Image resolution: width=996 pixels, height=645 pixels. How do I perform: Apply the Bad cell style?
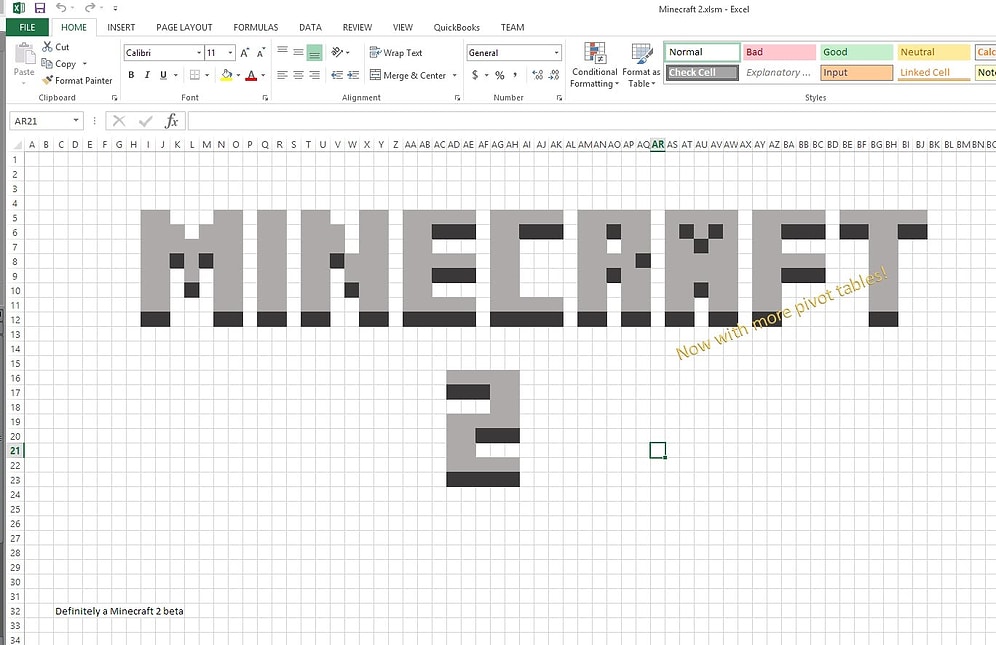[x=779, y=52]
